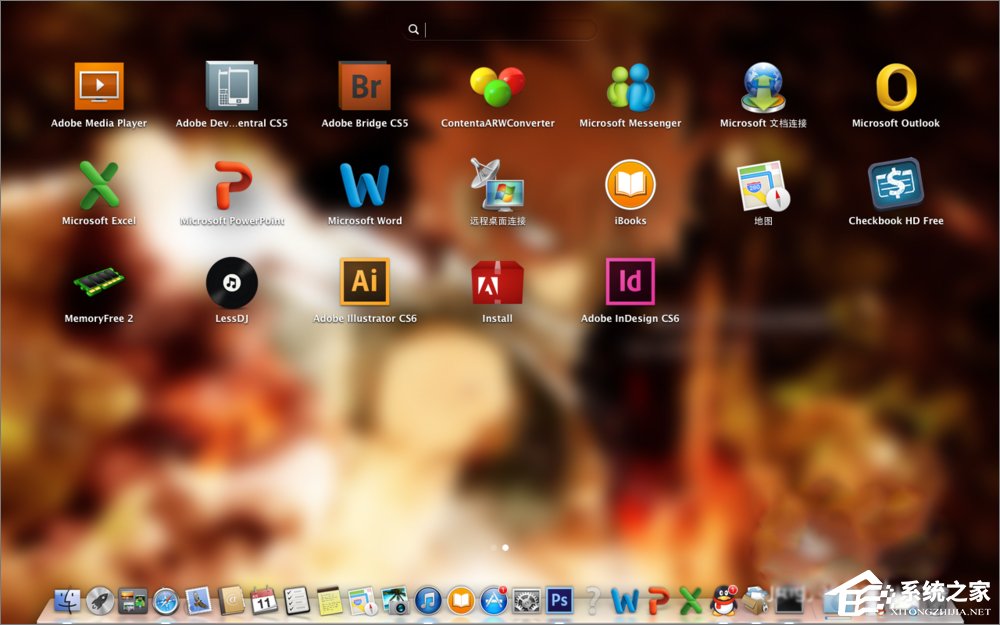Open PowerPoint from the Dock
Viewport: 1000px width, 625px height.
point(658,601)
